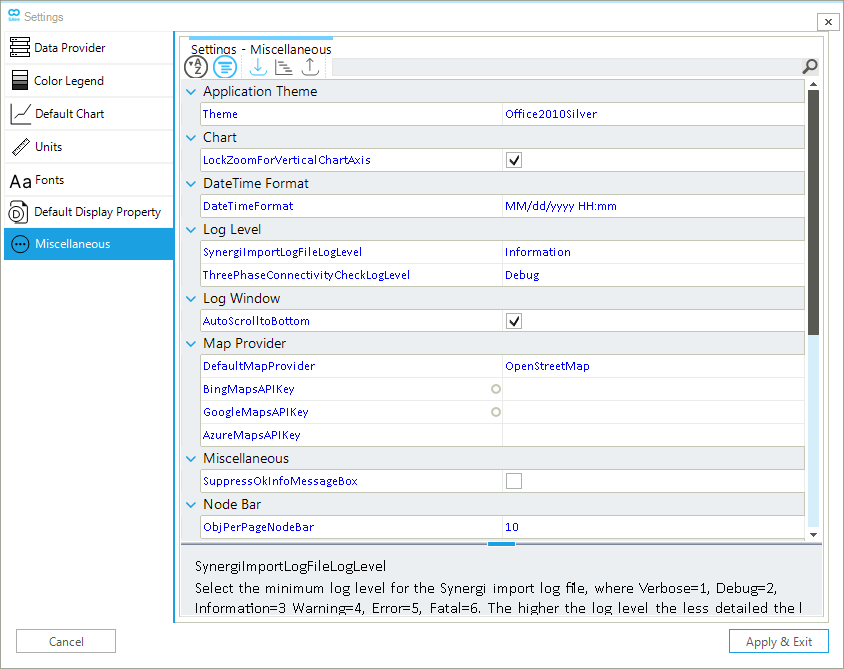This screenshot has height=669, width=844.
Task: Sort properties alphabetically with A-Z icon
Action: click(x=196, y=67)
